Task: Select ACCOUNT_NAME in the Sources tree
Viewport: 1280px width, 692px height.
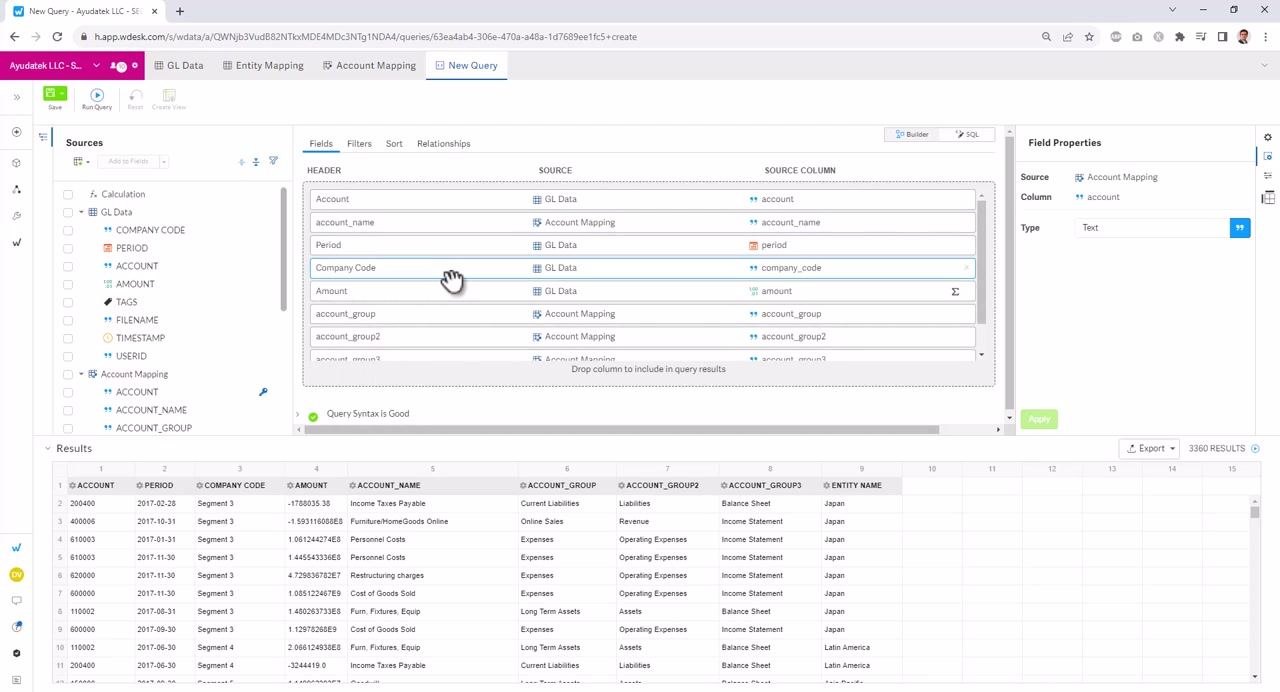Action: pyautogui.click(x=151, y=410)
